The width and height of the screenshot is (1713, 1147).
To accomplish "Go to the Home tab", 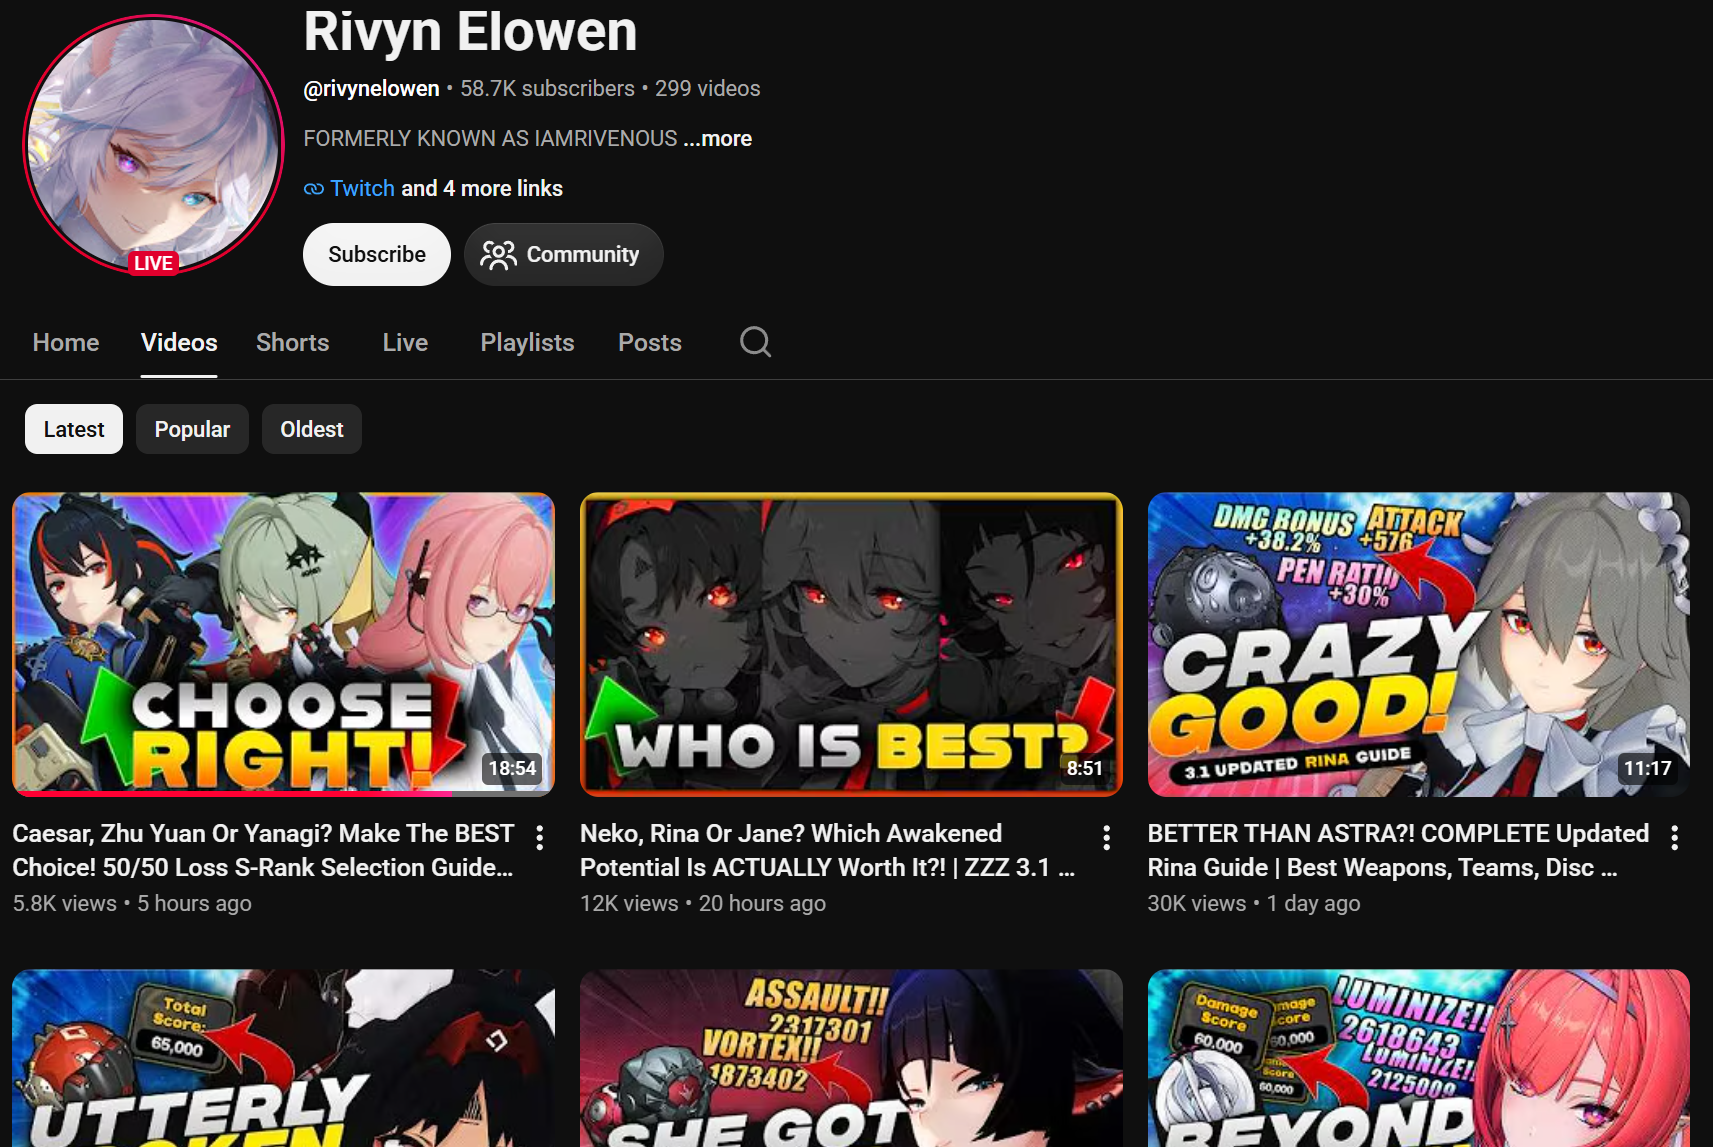I will [66, 343].
